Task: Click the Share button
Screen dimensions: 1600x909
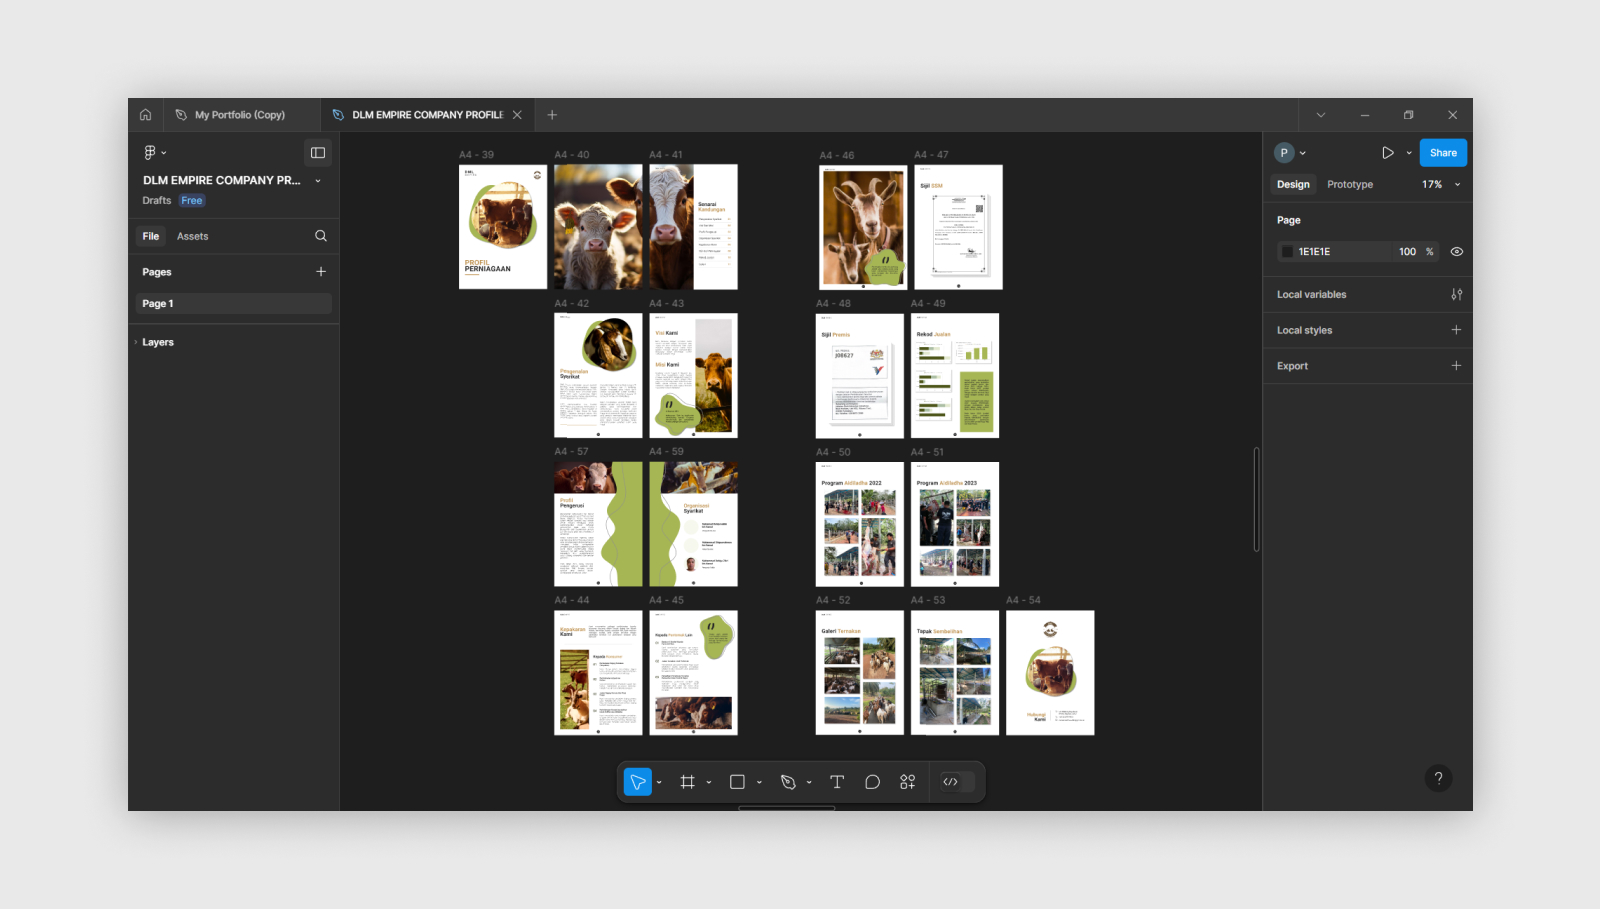Action: point(1442,153)
